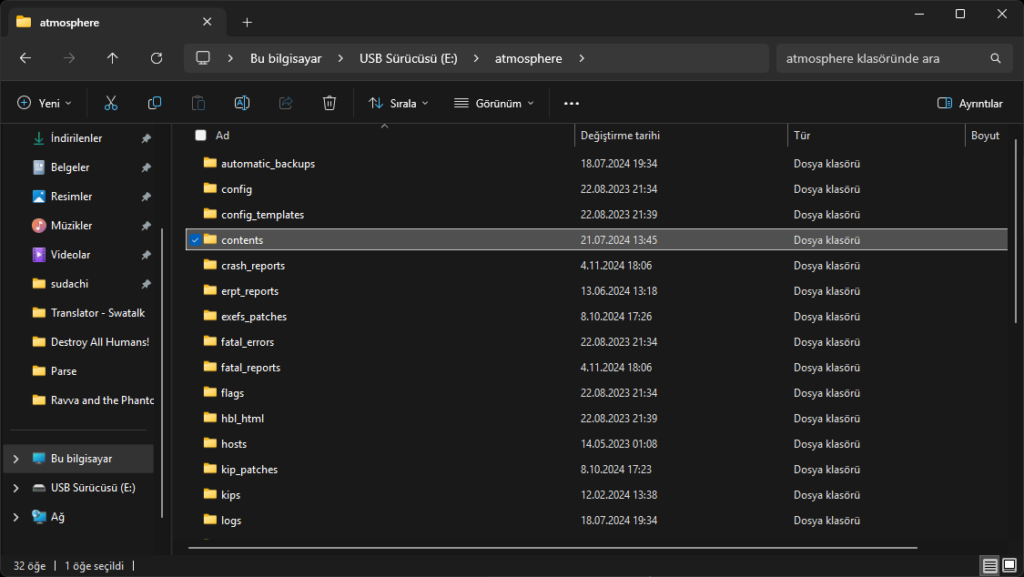This screenshot has width=1024, height=577.
Task: Click USB Sürücüsü (E:) in breadcrumb path
Action: pyautogui.click(x=408, y=58)
